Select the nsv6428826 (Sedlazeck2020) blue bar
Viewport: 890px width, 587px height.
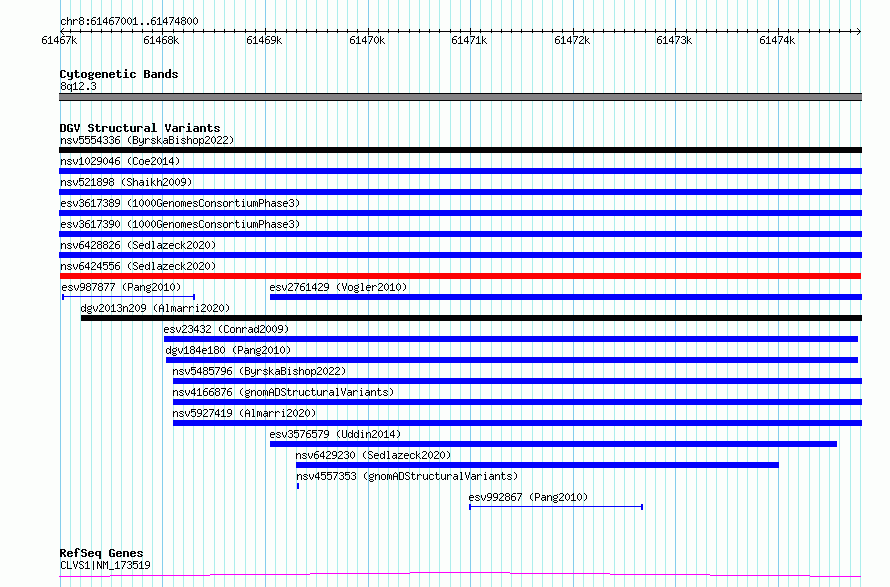(x=460, y=255)
